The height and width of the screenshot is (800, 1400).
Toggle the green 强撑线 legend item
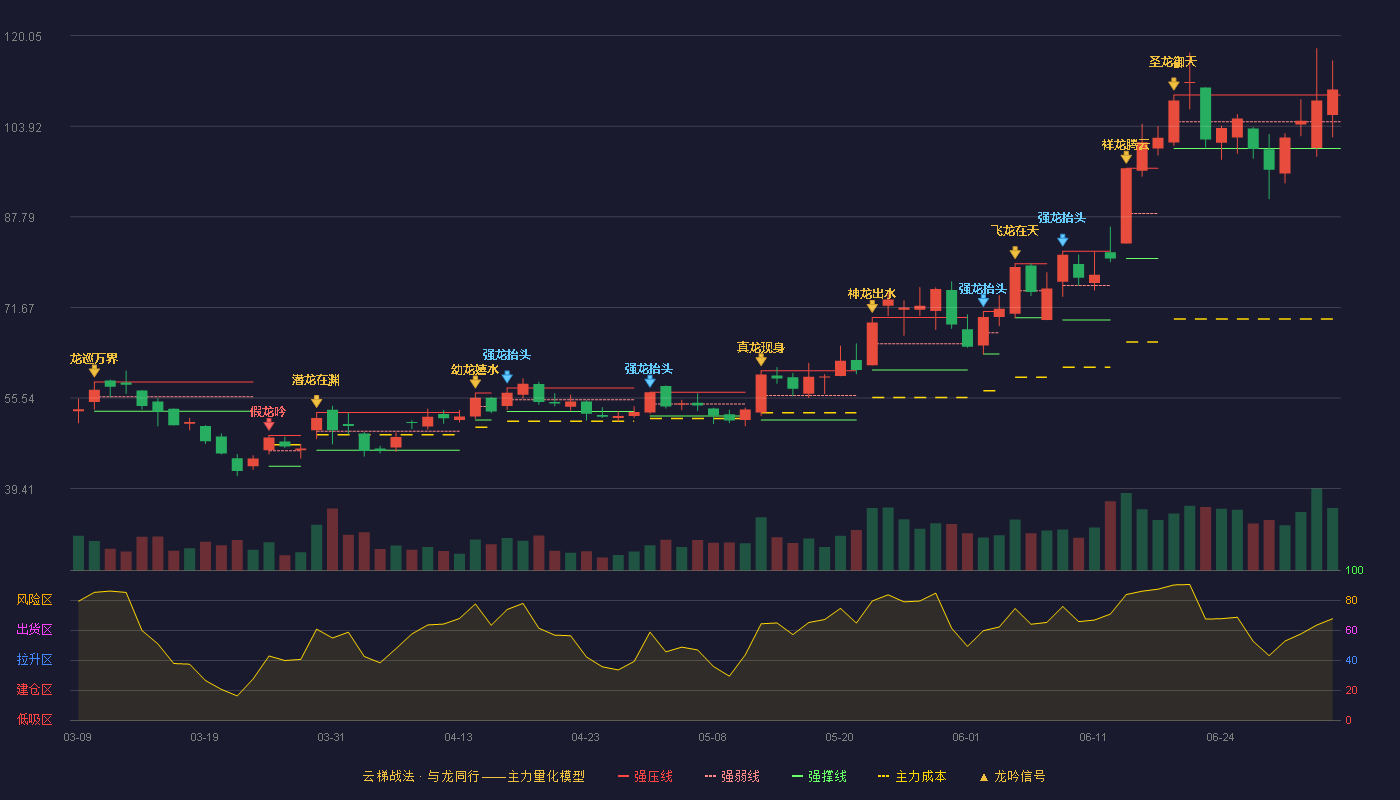(819, 776)
